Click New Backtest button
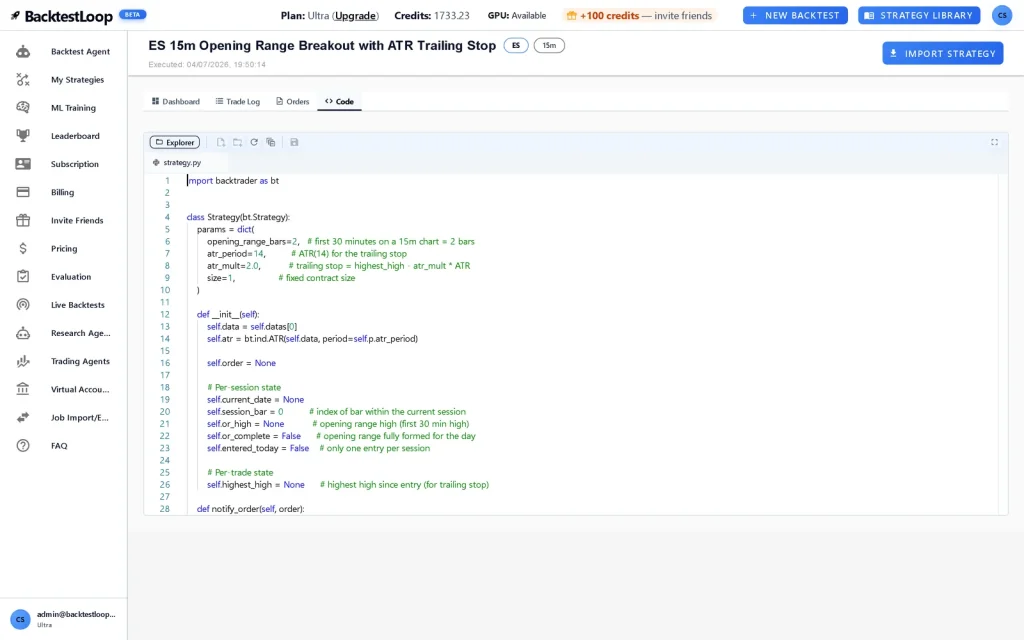This screenshot has height=640, width=1024. pyautogui.click(x=795, y=15)
